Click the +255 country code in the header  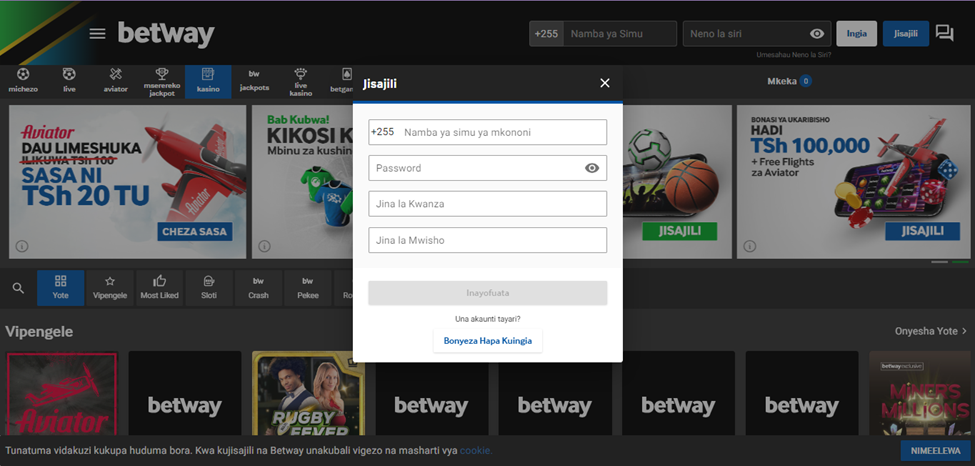pos(547,34)
